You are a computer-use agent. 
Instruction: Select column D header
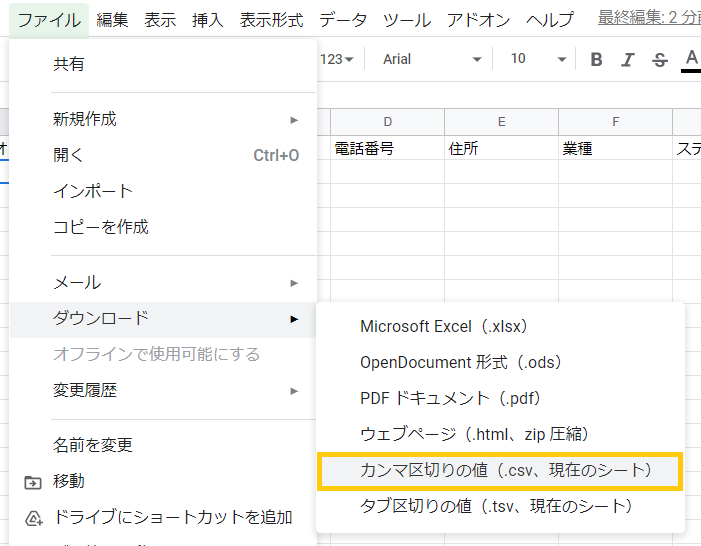pos(388,122)
